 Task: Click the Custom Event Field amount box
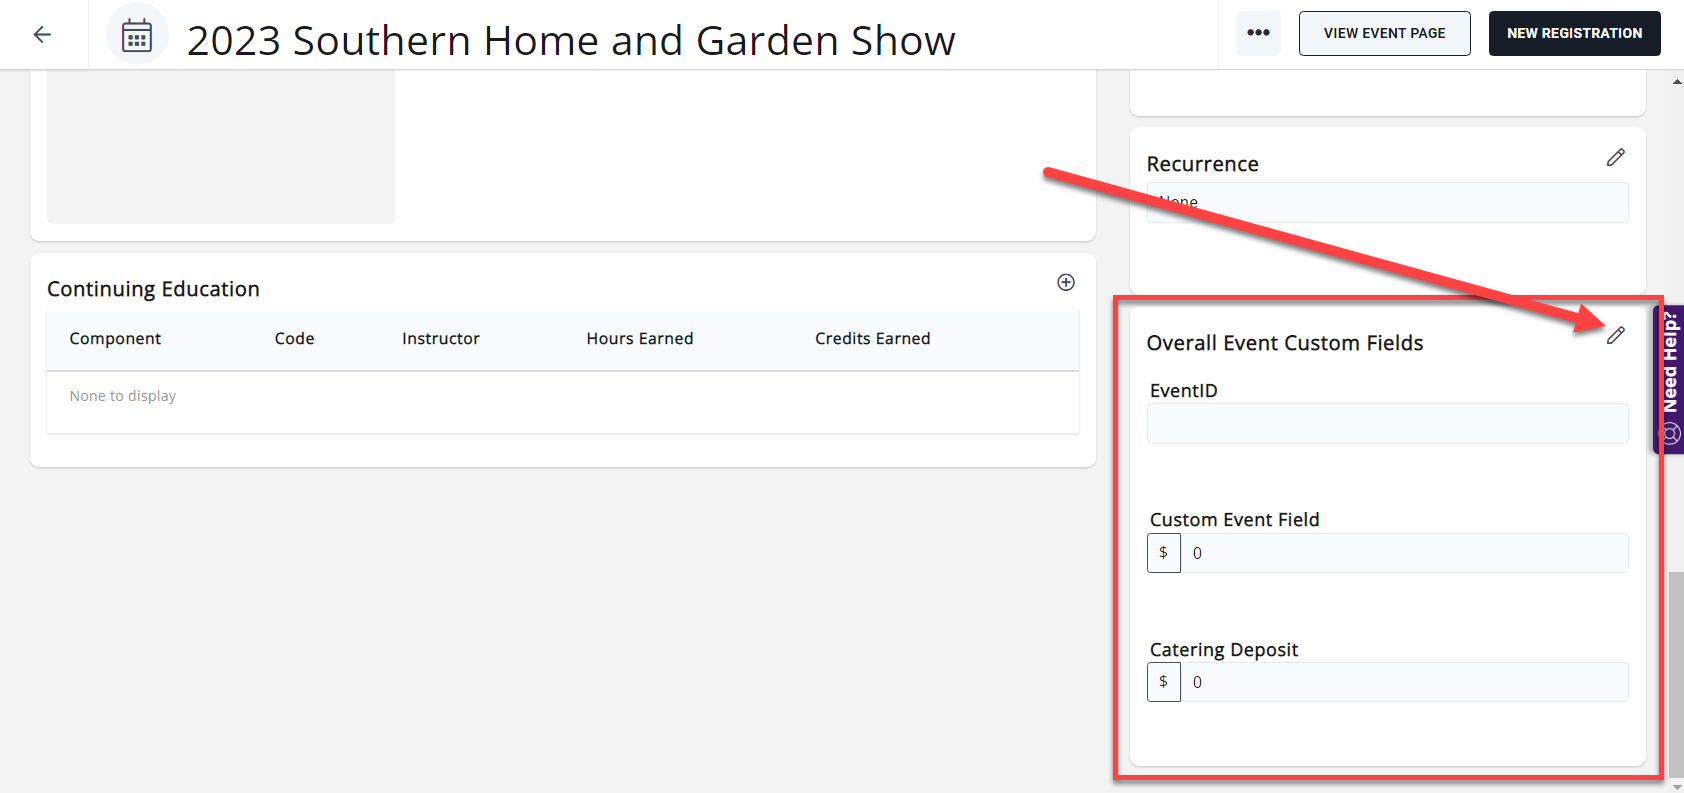[1404, 553]
